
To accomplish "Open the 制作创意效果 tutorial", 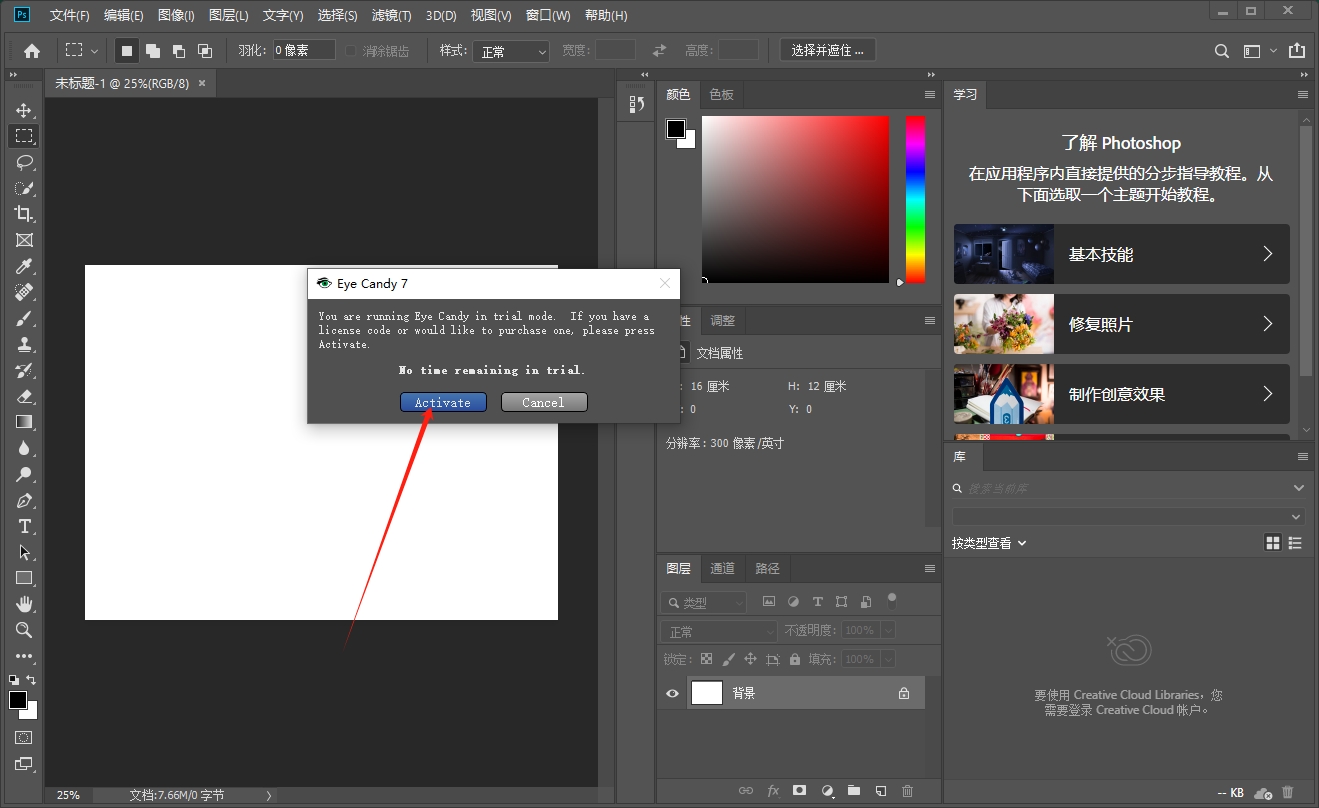I will pyautogui.click(x=1121, y=394).
